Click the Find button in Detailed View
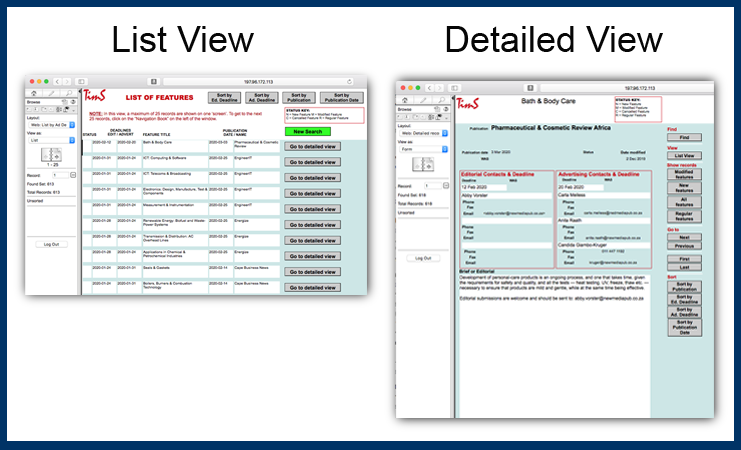This screenshot has width=741, height=450. pyautogui.click(x=684, y=137)
